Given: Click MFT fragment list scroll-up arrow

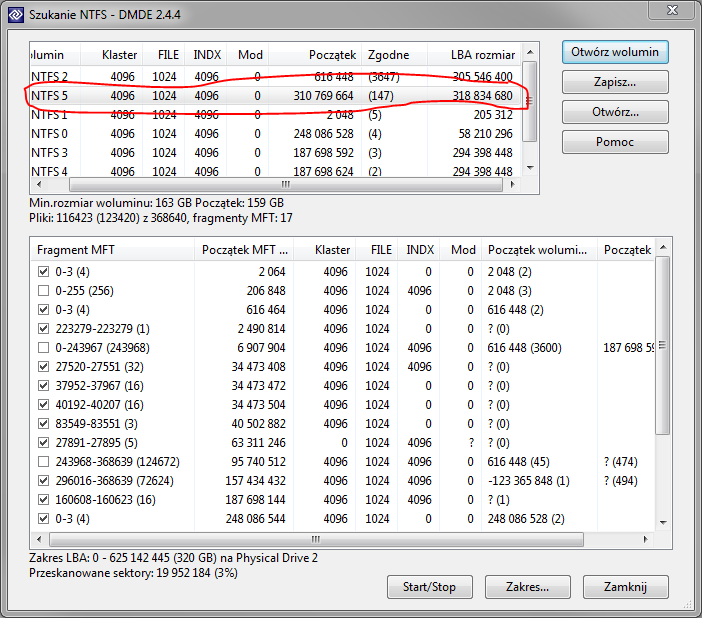Looking at the screenshot, I should click(x=663, y=247).
